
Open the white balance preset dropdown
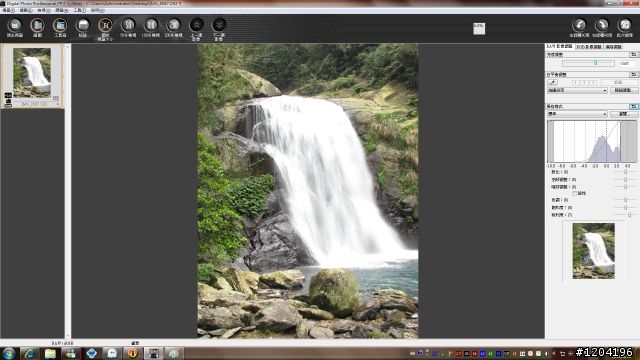[x=577, y=90]
